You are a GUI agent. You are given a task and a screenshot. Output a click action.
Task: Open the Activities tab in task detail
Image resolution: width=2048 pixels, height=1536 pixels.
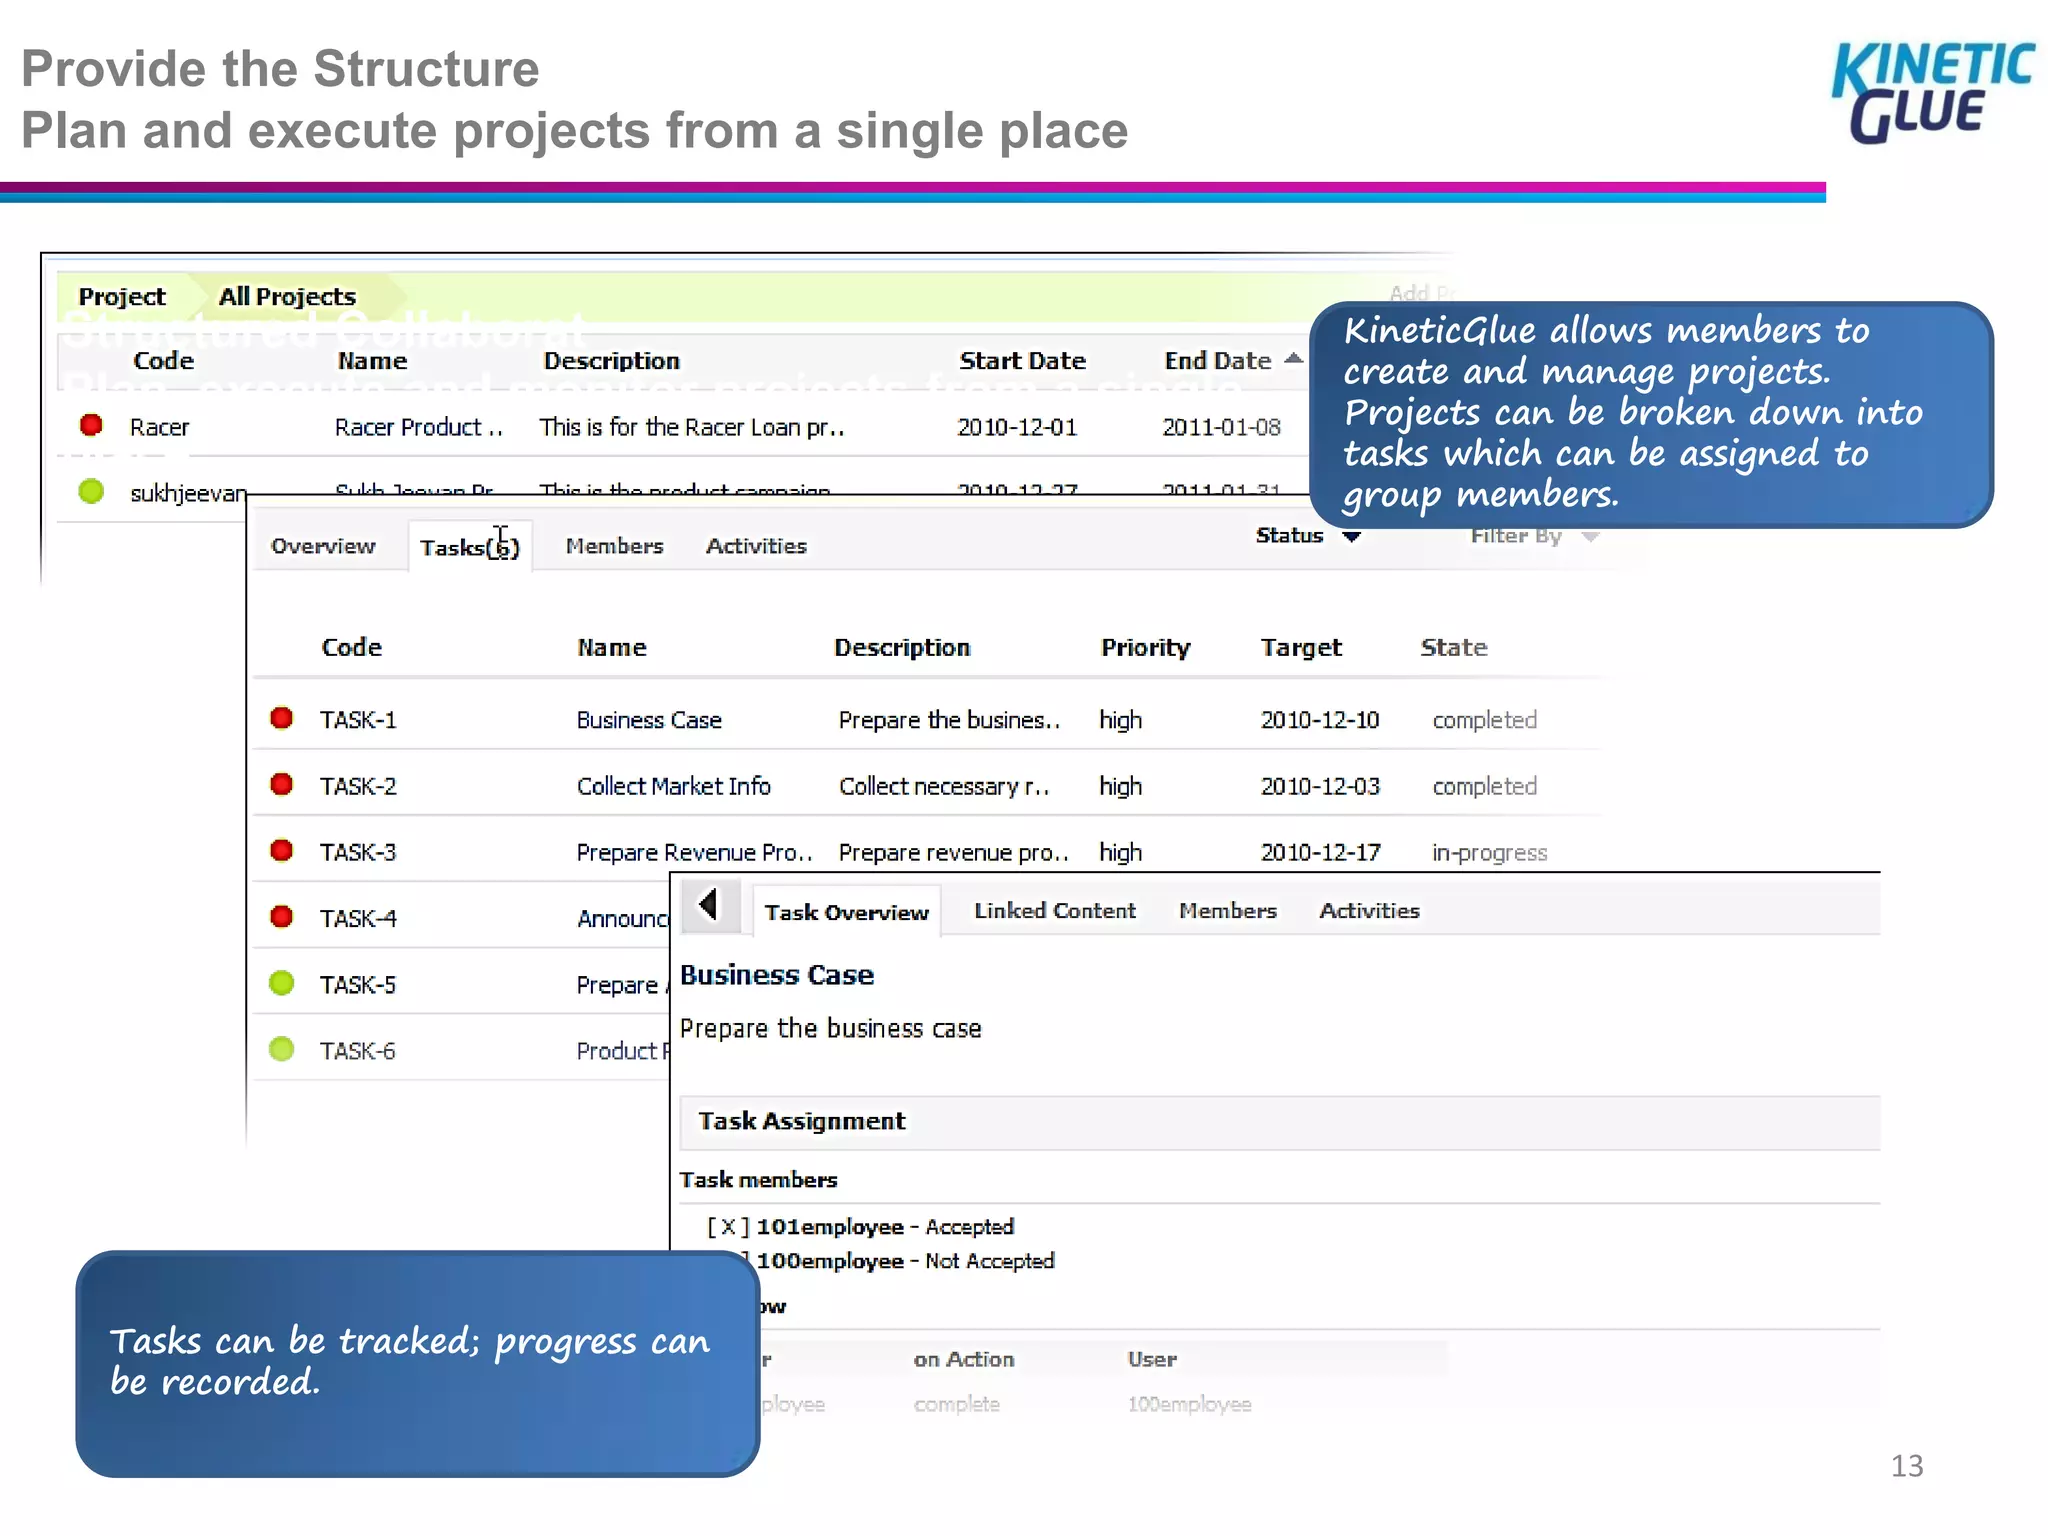click(x=1369, y=910)
